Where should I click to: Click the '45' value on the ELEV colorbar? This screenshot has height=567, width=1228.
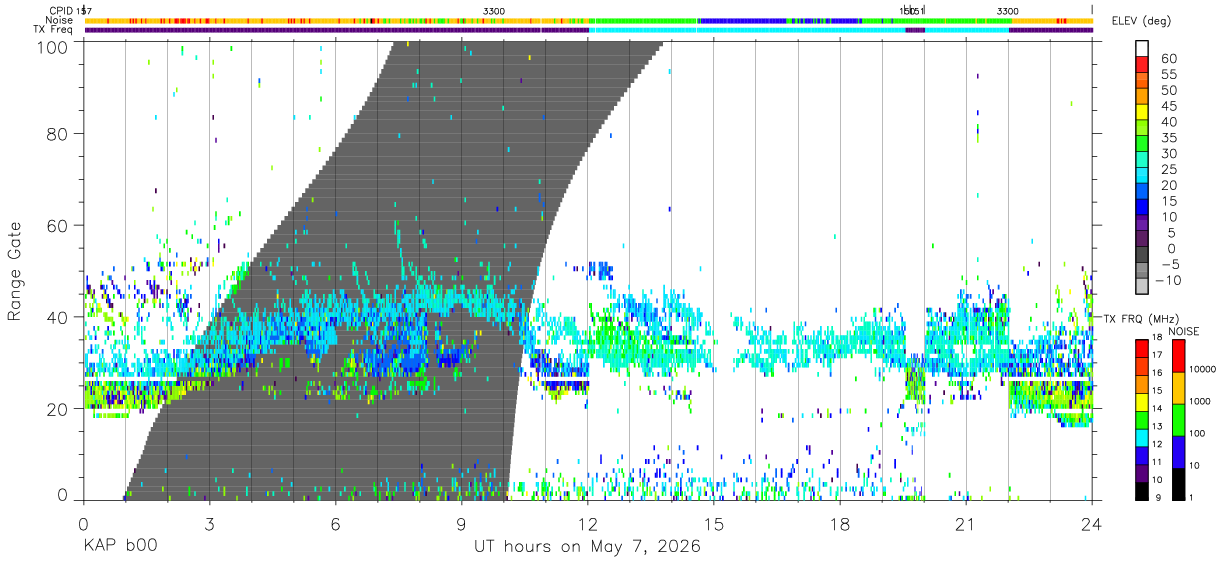click(x=1167, y=106)
